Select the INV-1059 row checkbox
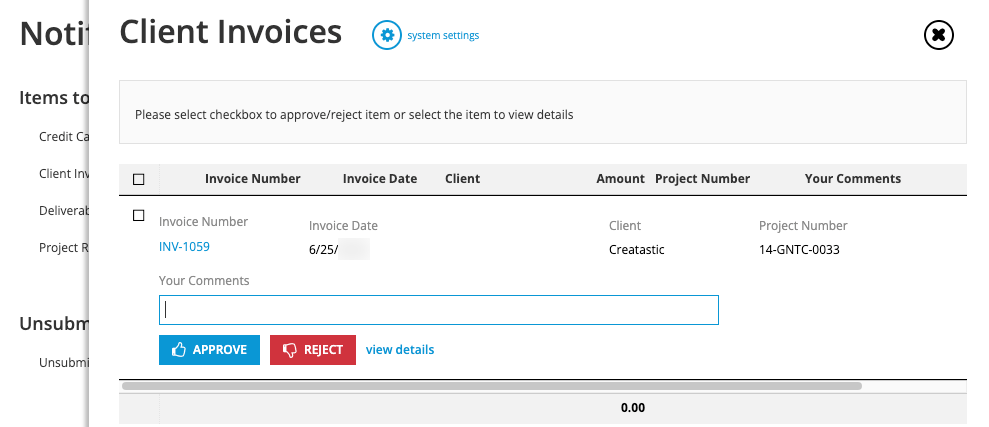Image resolution: width=989 pixels, height=427 pixels. tap(139, 216)
